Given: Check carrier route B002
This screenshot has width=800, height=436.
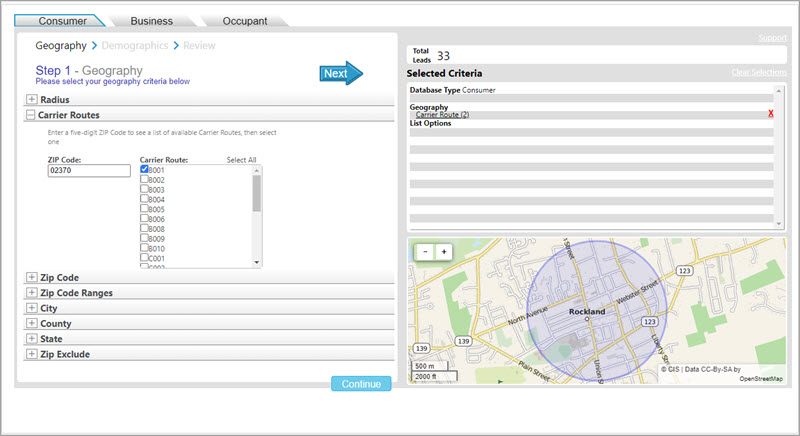Looking at the screenshot, I should (144, 179).
